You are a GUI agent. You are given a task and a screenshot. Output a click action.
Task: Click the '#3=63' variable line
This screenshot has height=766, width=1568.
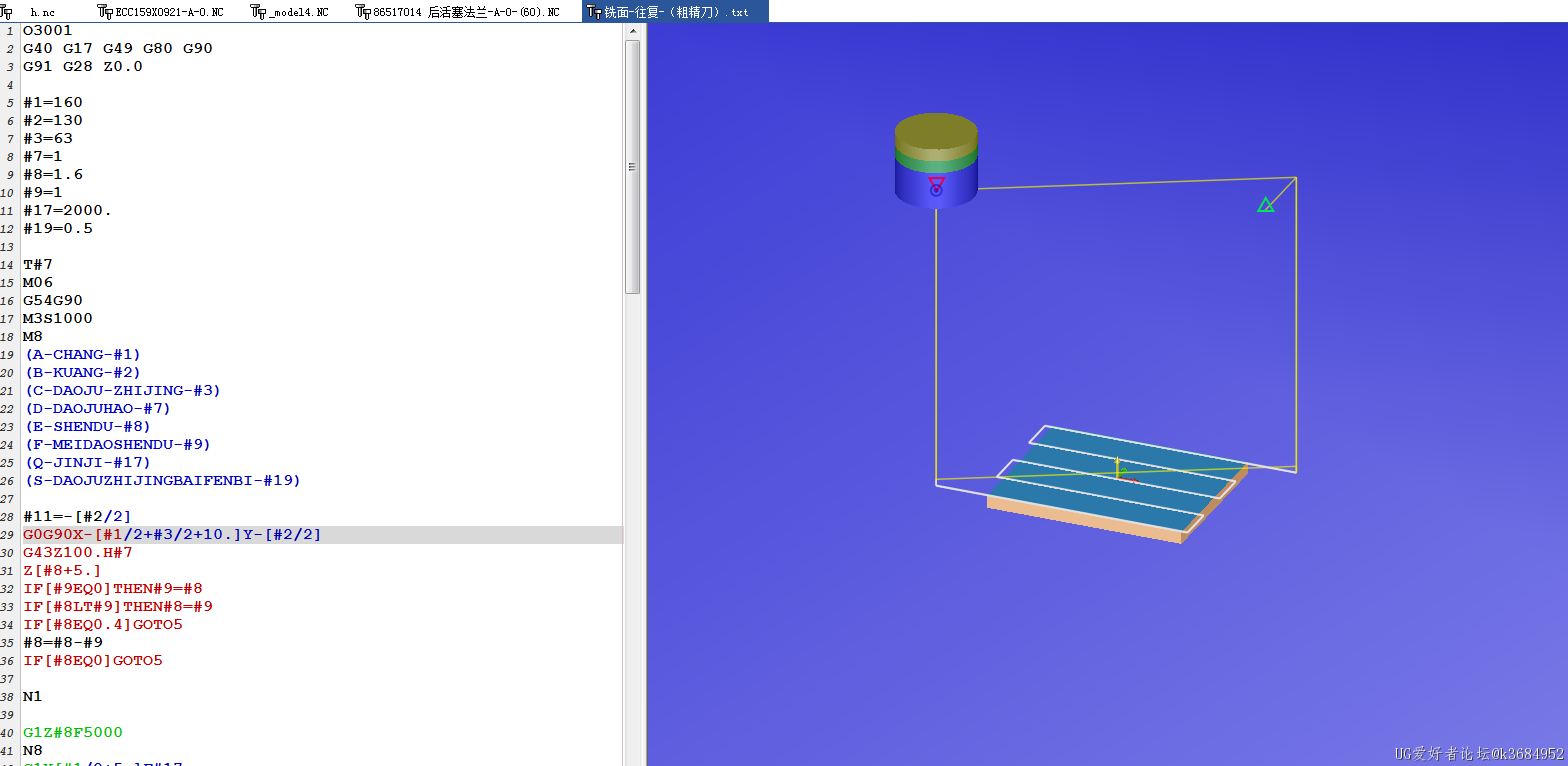tap(48, 138)
